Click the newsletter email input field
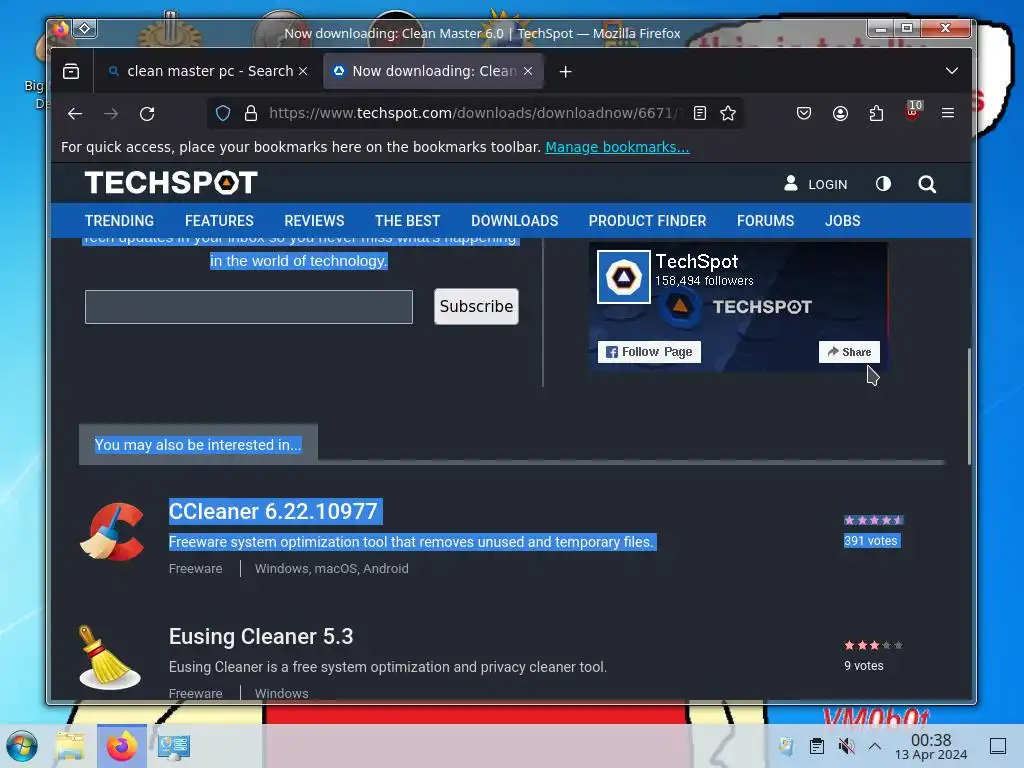The height and width of the screenshot is (768, 1024). point(249,307)
